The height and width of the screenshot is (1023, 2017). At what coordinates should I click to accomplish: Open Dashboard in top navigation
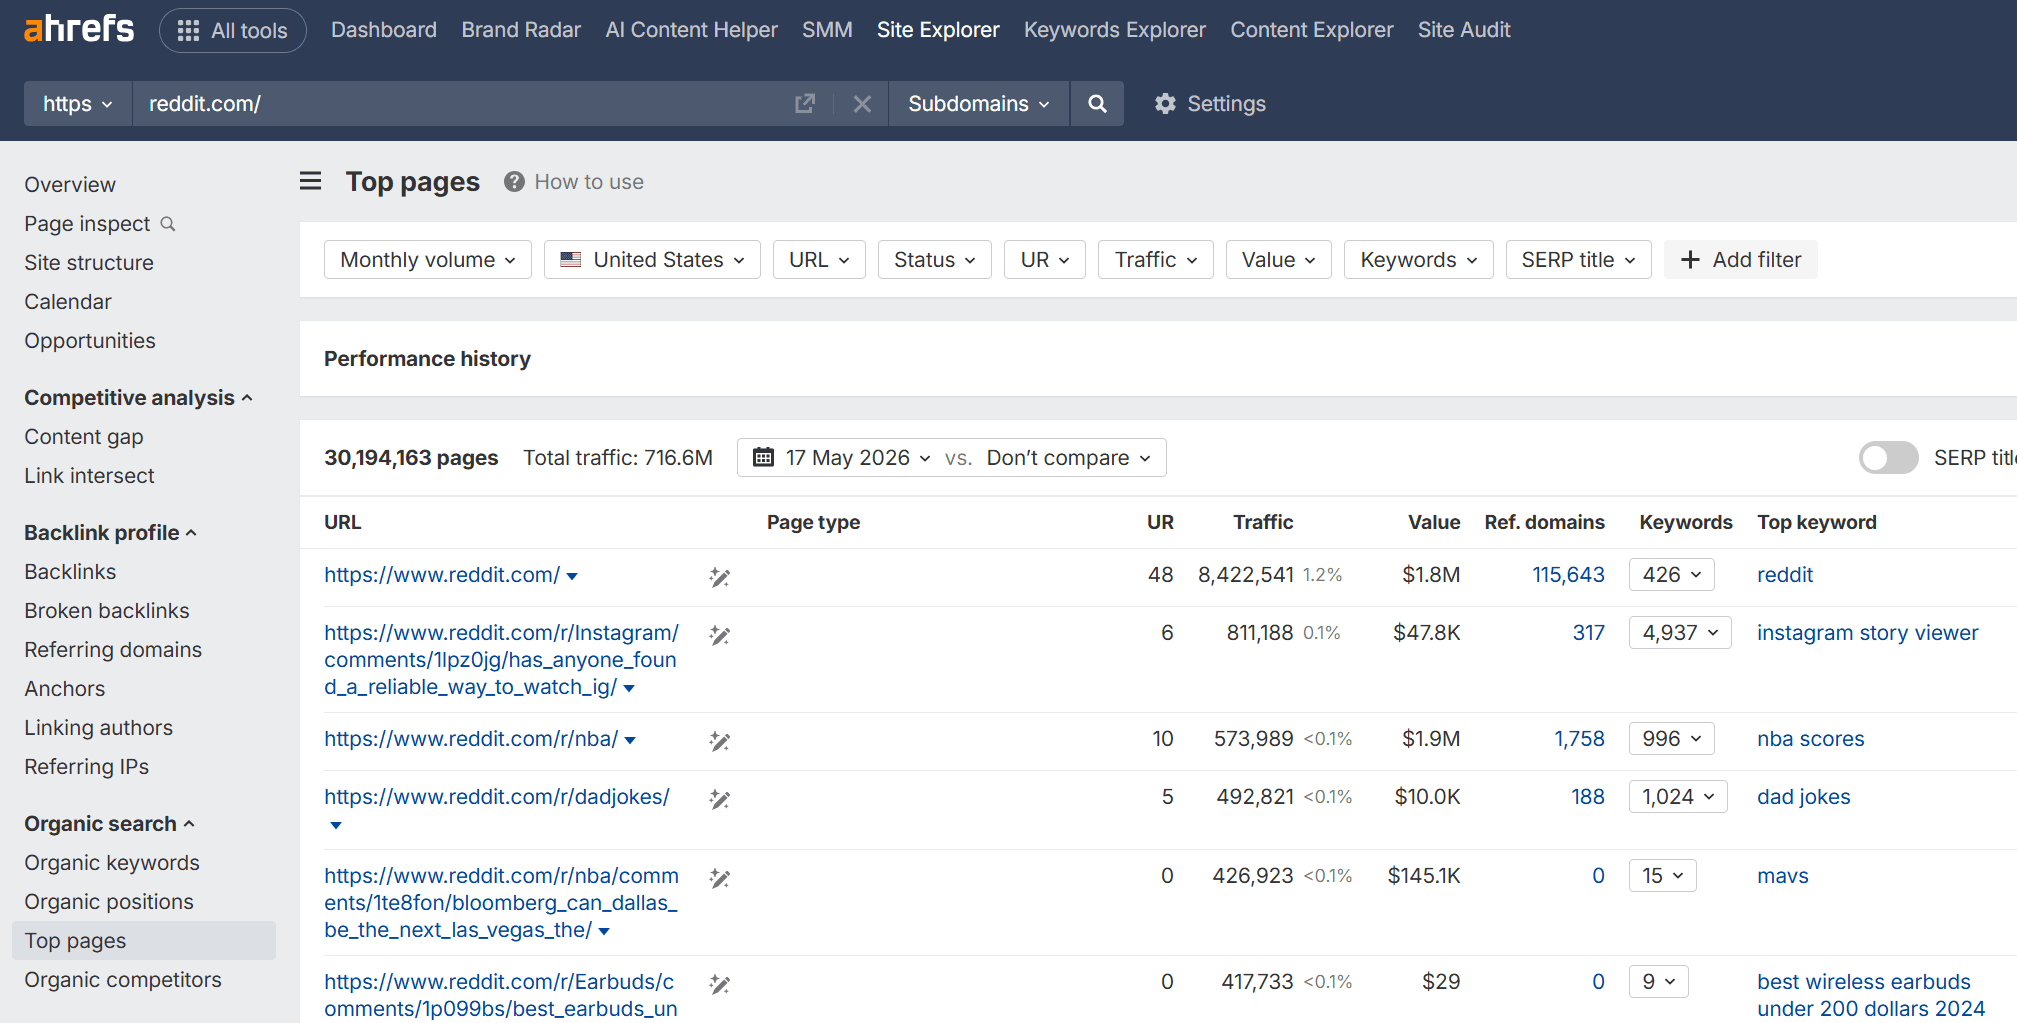tap(384, 30)
